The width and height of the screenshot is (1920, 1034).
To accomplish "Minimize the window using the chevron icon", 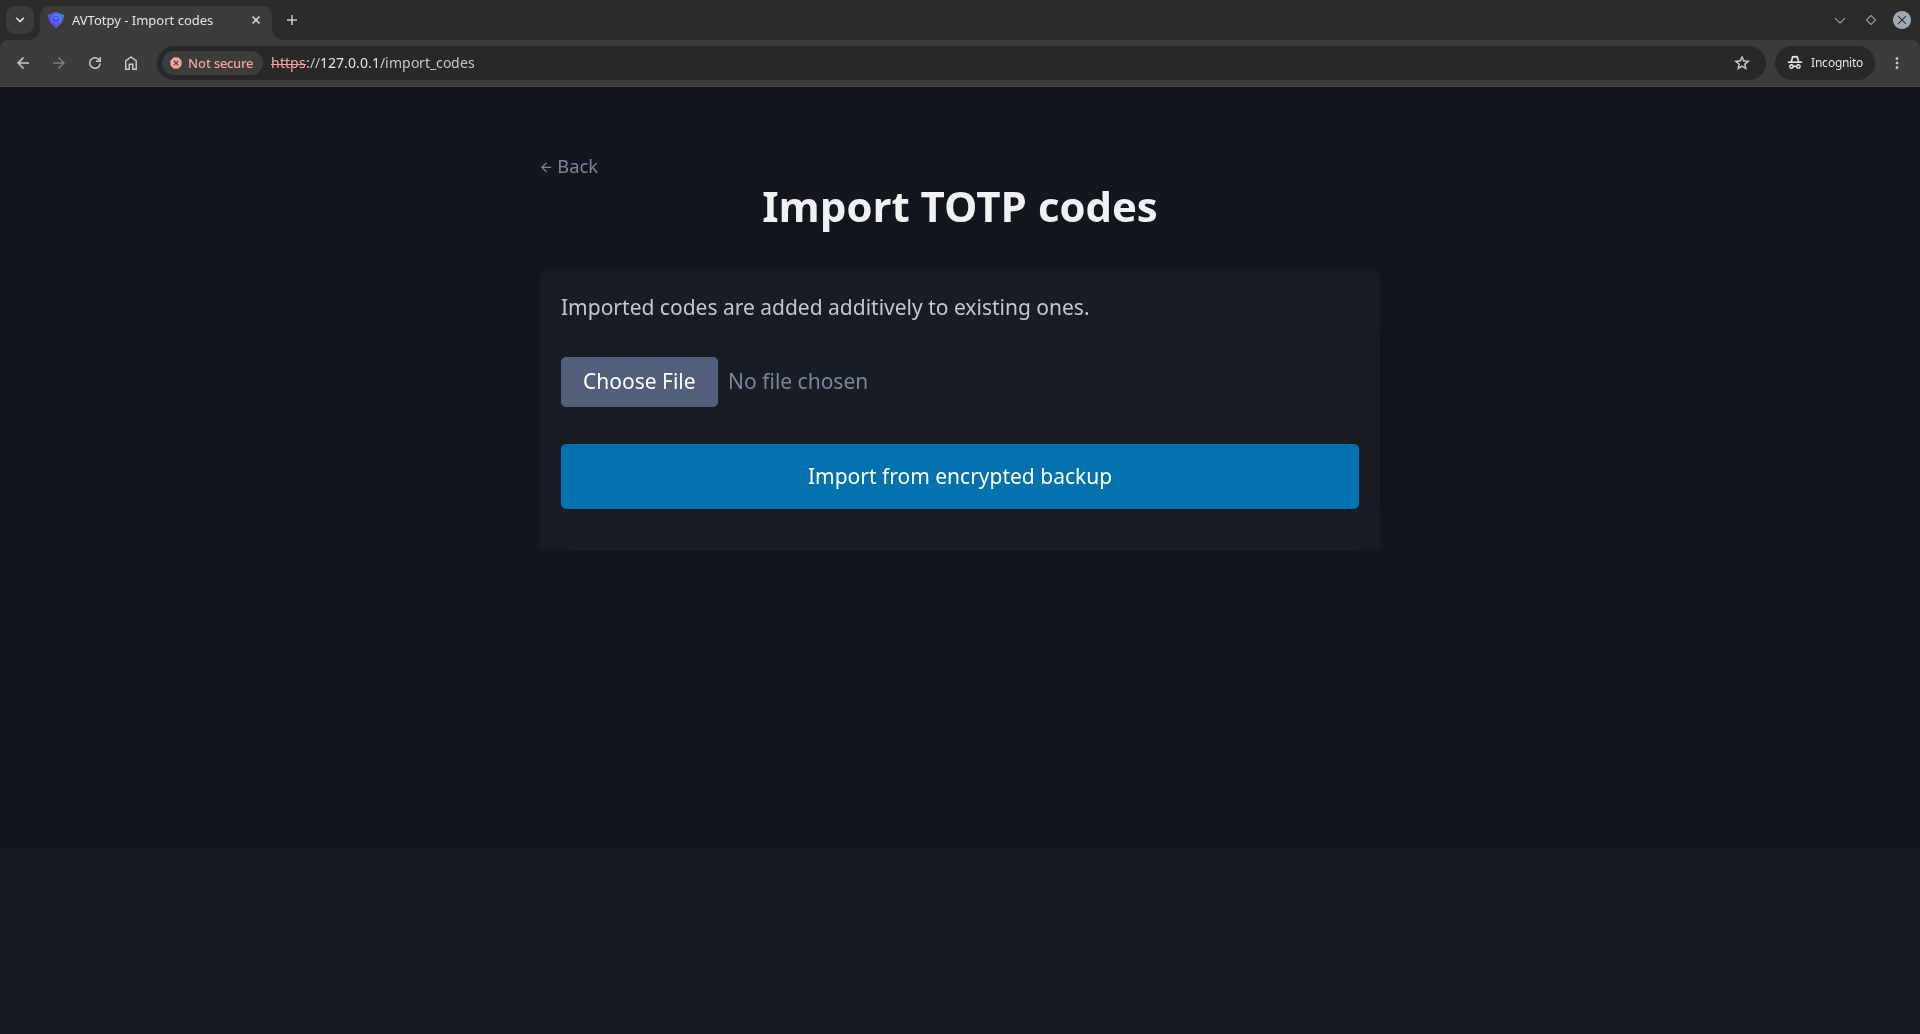I will (1840, 20).
